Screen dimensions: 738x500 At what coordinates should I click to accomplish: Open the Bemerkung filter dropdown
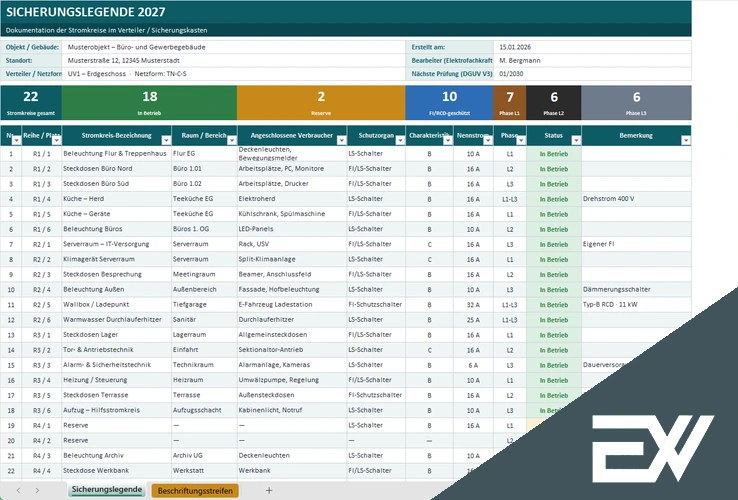(686, 140)
